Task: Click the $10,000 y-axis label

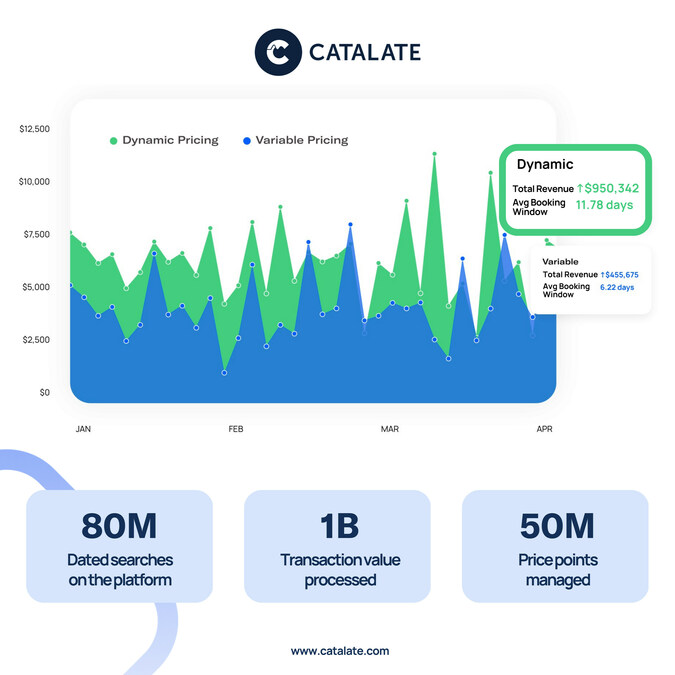Action: [34, 182]
